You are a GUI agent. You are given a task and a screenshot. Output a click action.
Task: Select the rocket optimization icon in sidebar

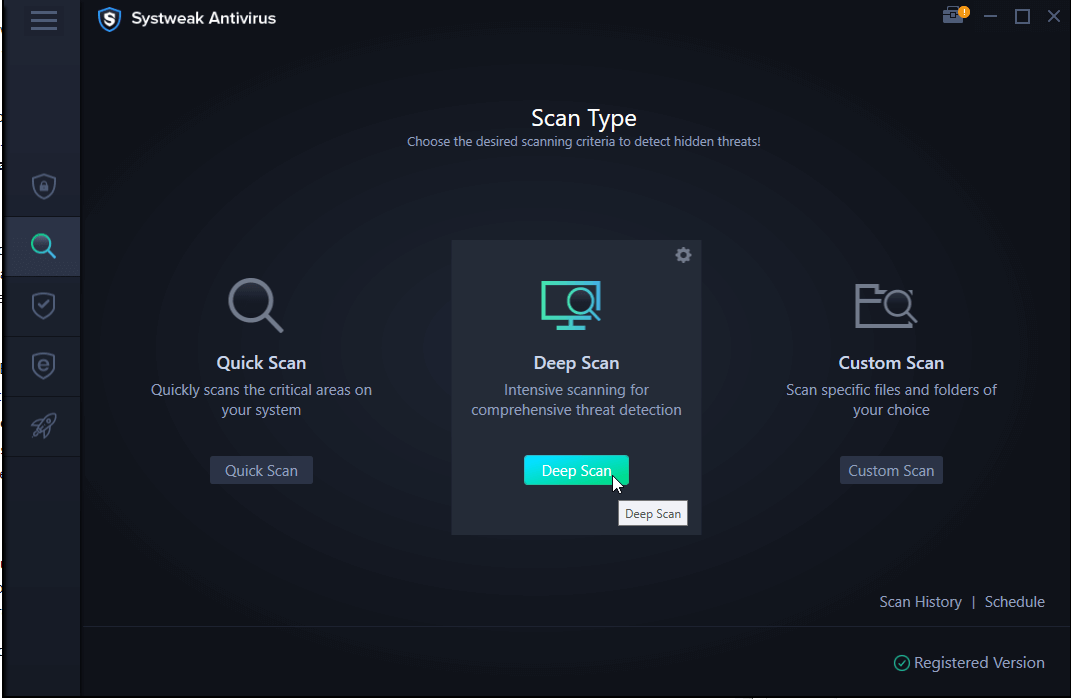click(x=43, y=426)
